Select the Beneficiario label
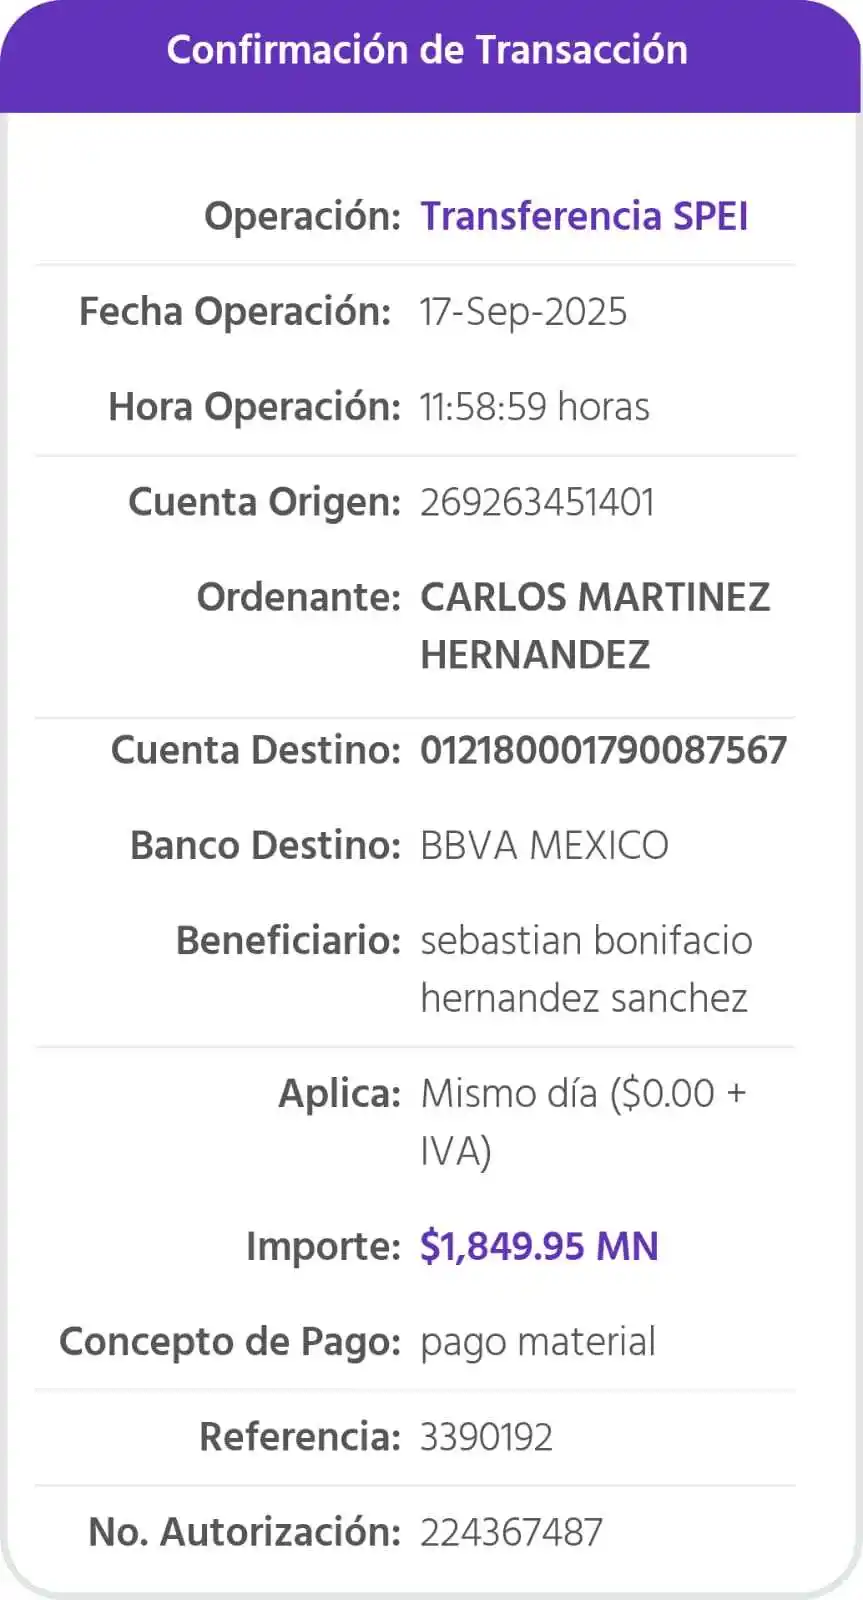The image size is (863, 1600). point(288,941)
